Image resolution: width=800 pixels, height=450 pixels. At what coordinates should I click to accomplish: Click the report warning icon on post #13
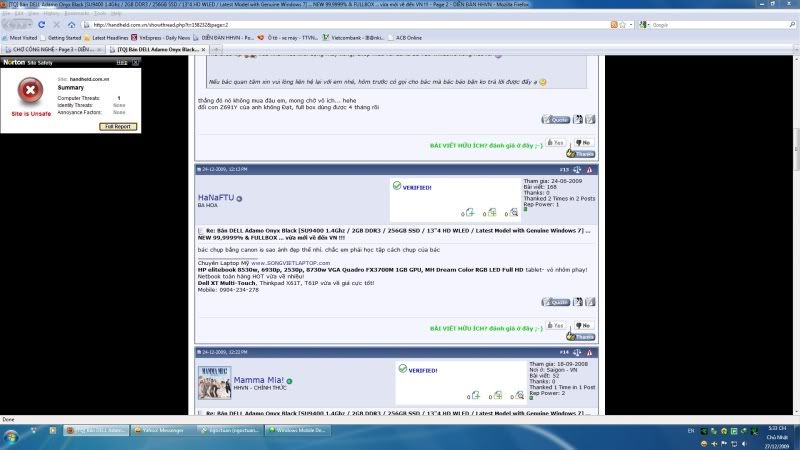coord(589,169)
